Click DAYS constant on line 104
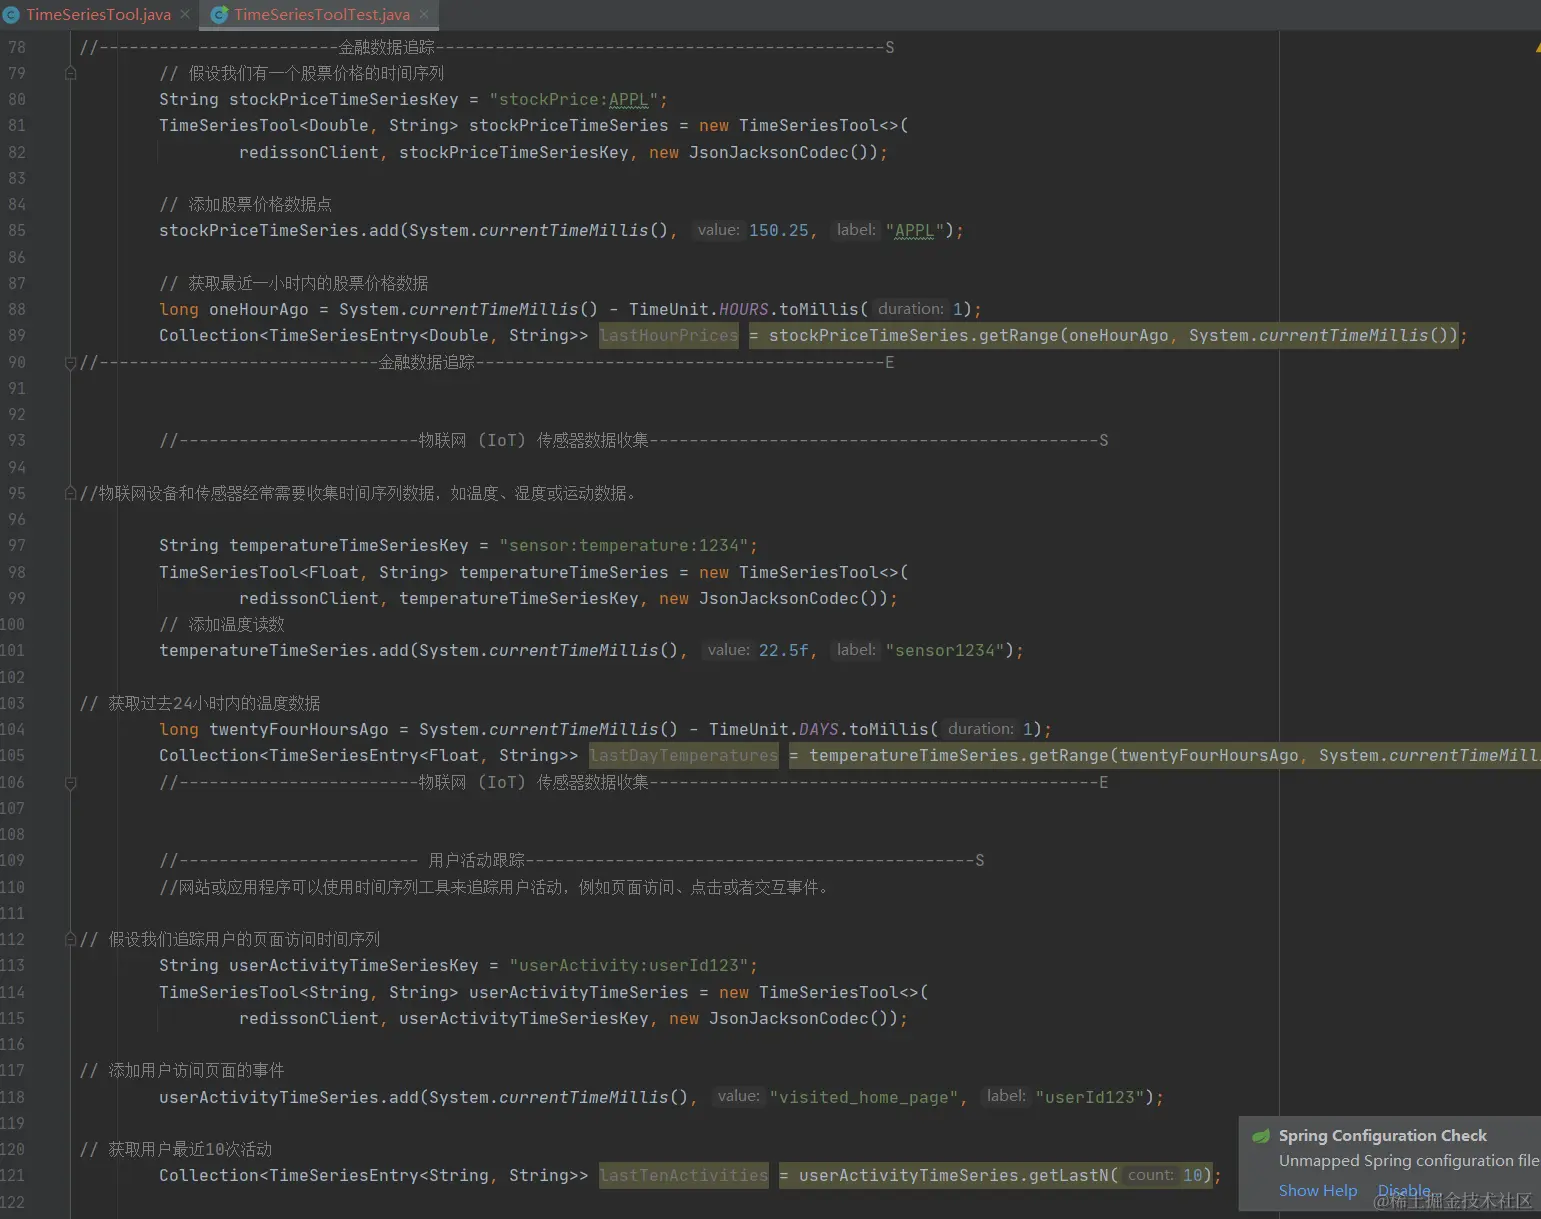Screen dimensions: 1541x1219 [x=819, y=729]
